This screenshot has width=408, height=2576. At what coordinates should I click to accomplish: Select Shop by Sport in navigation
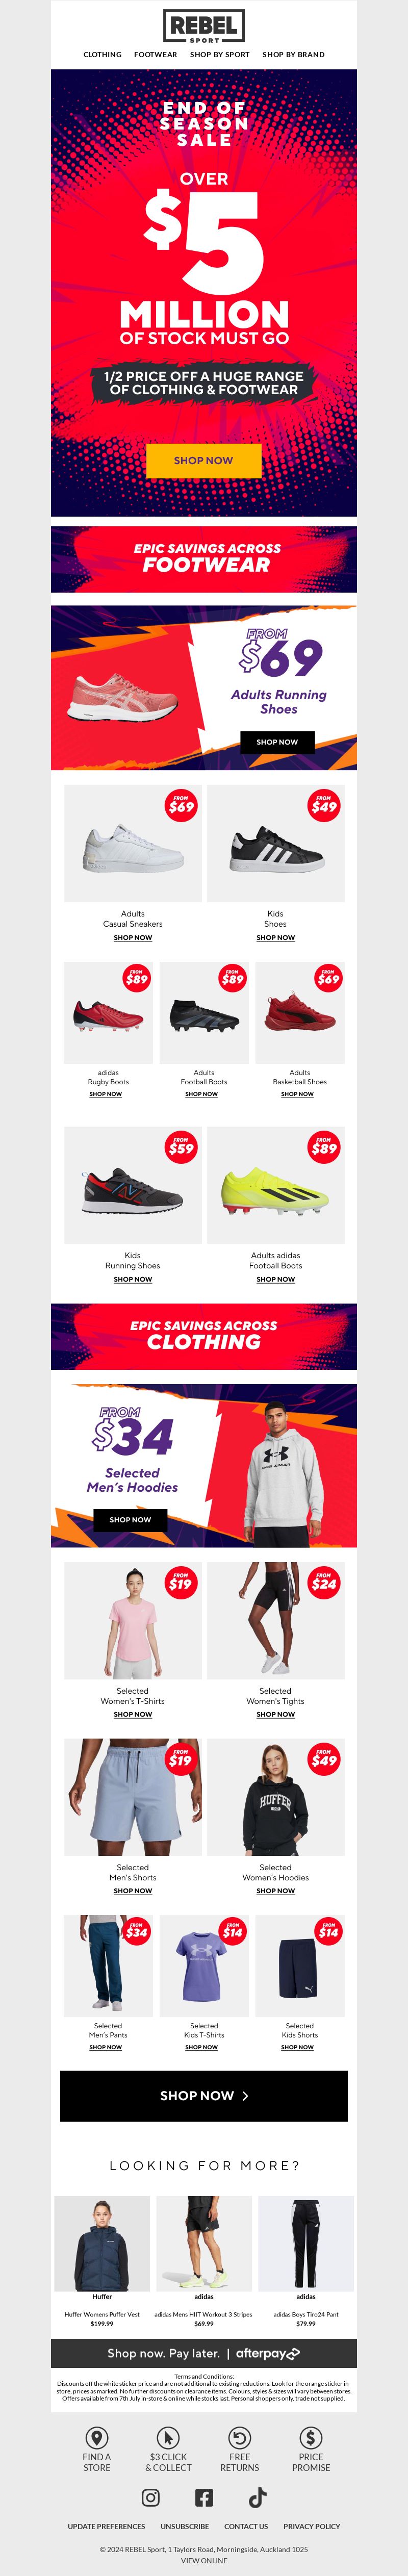[220, 55]
